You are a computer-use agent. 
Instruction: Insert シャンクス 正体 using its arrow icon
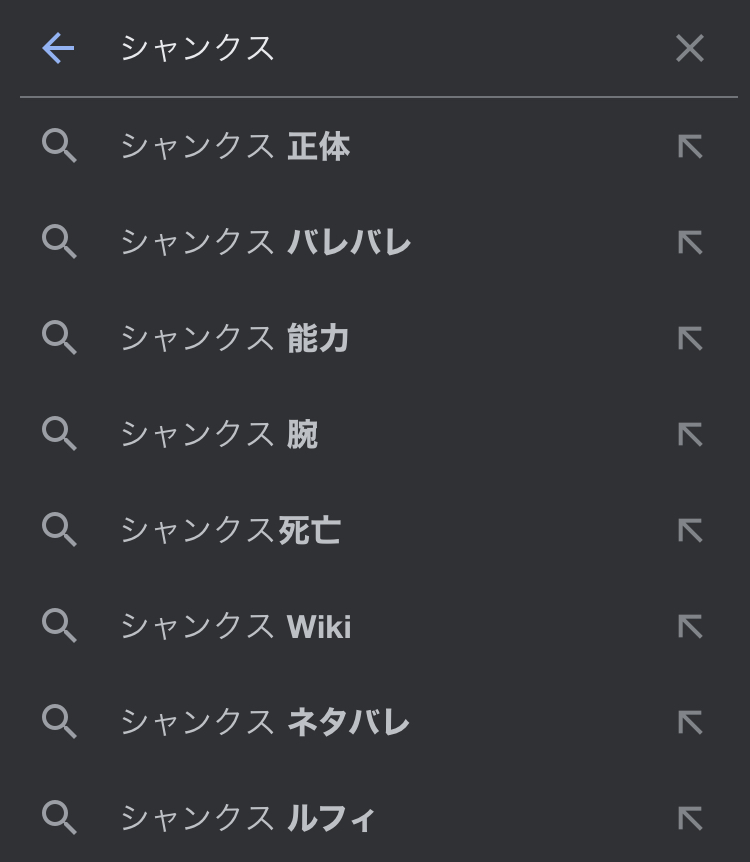(689, 147)
